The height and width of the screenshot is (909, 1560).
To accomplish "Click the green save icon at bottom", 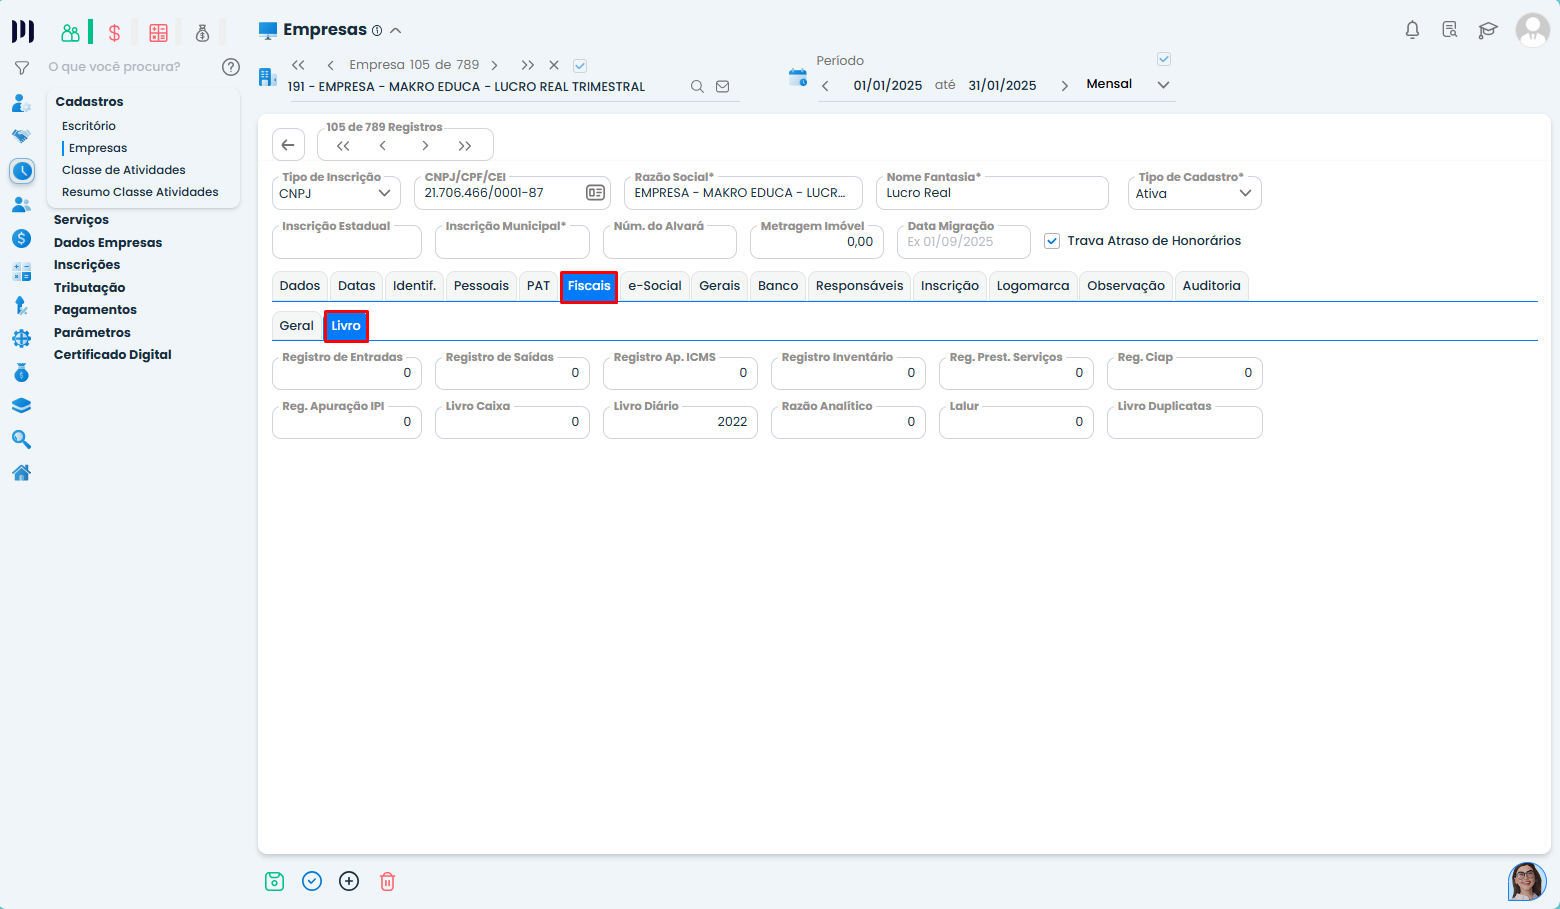I will [274, 881].
